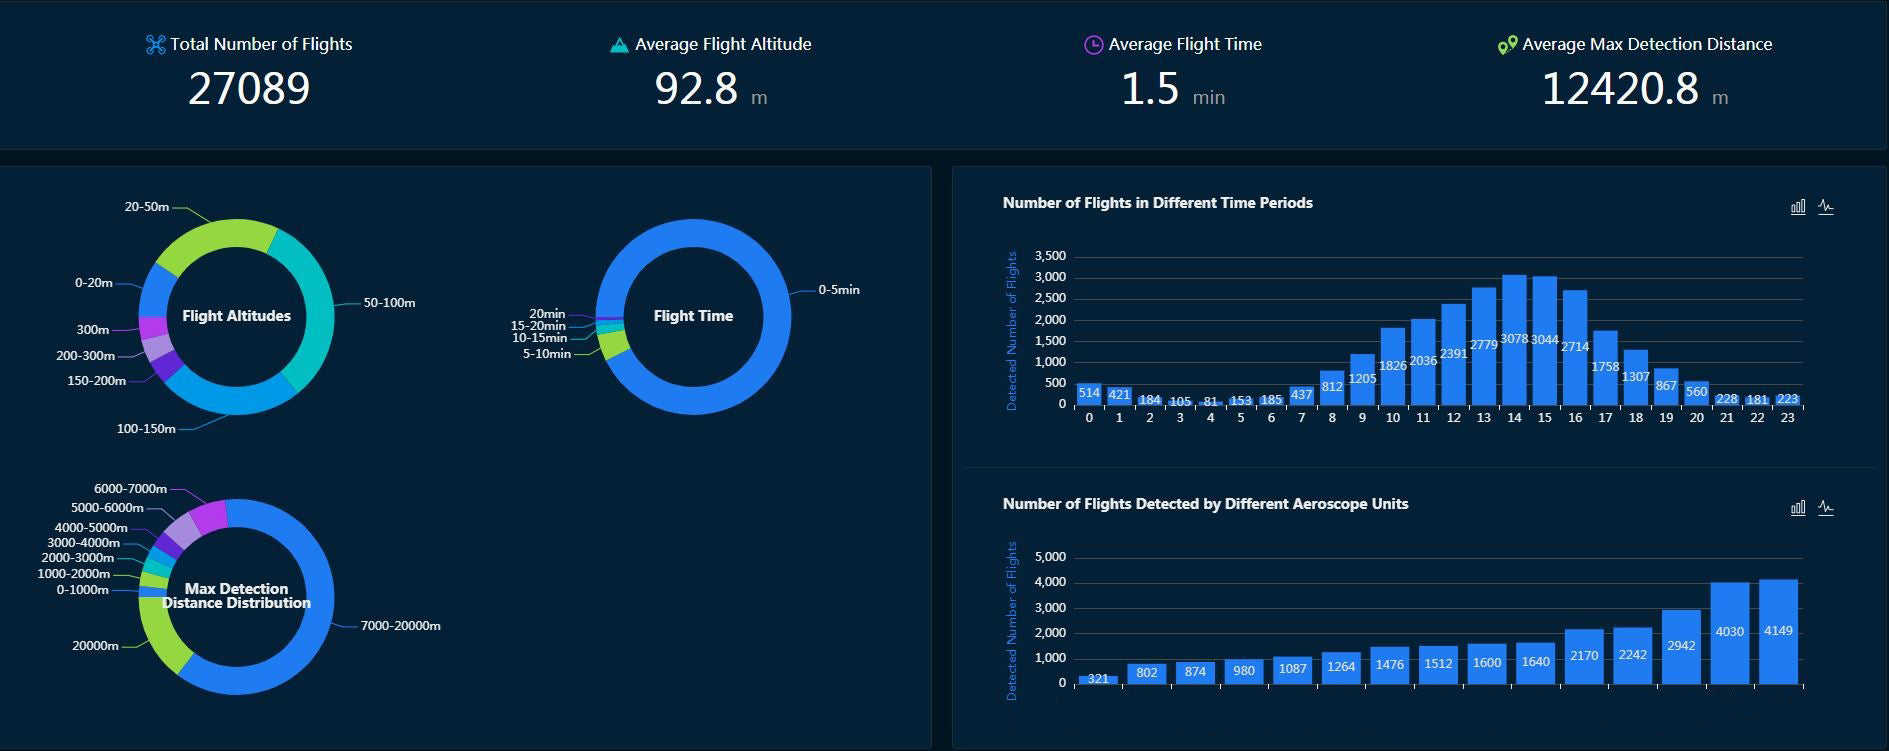This screenshot has width=1889, height=751.
Task: Click the 321 bar in Aeroscope Units chart
Action: click(1098, 680)
